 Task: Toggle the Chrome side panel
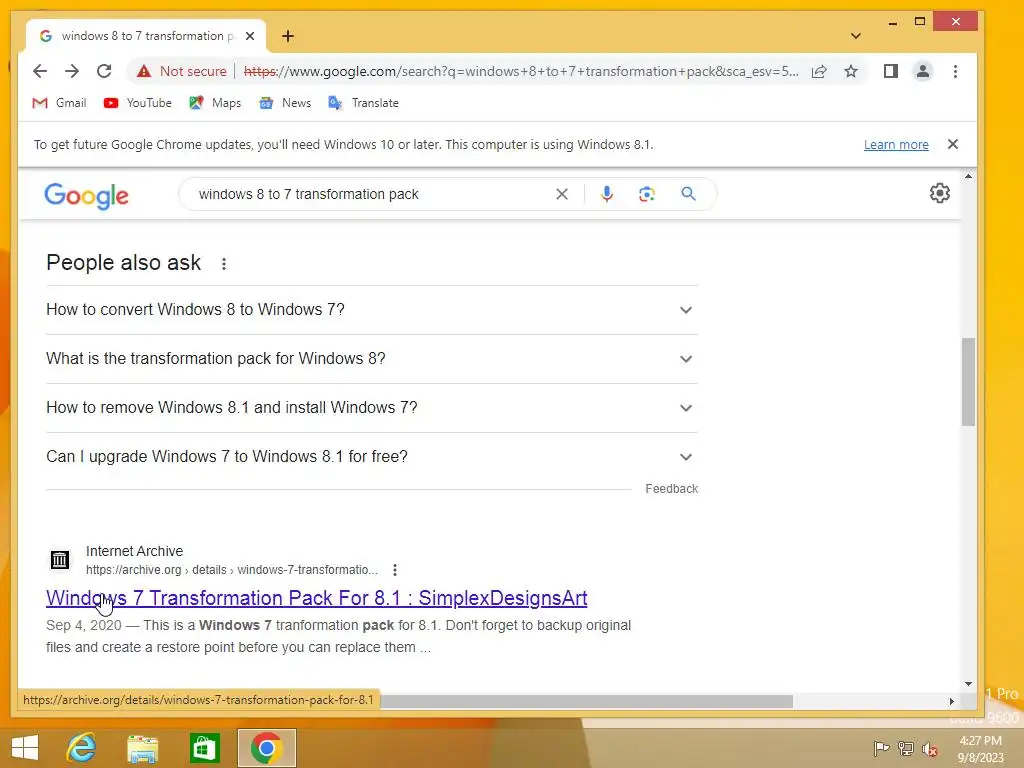(x=891, y=71)
